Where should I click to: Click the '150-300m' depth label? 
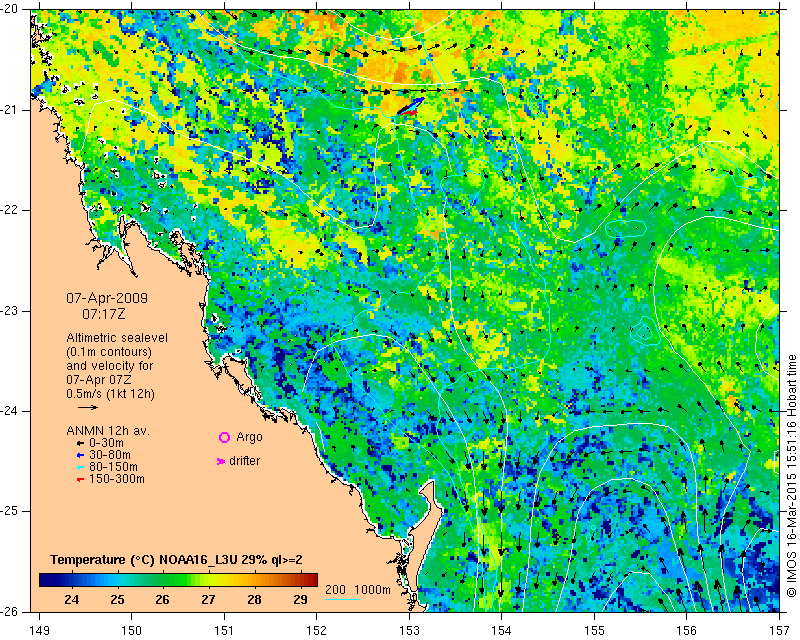pos(117,479)
